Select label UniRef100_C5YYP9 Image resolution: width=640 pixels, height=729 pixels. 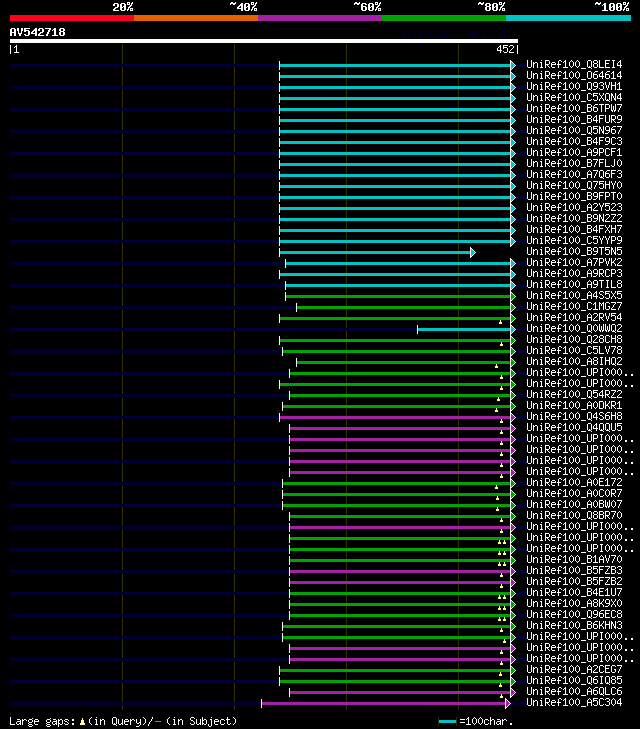click(574, 240)
